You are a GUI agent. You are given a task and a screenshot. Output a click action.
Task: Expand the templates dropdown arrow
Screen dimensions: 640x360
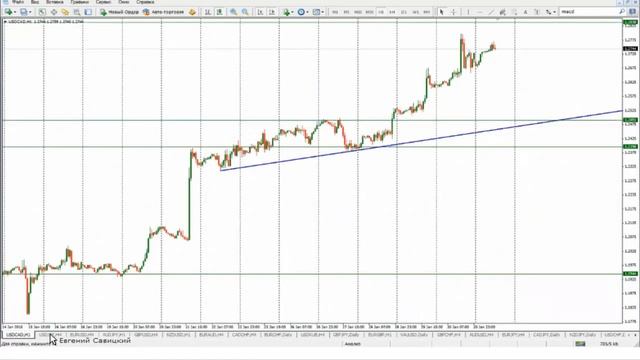point(323,12)
